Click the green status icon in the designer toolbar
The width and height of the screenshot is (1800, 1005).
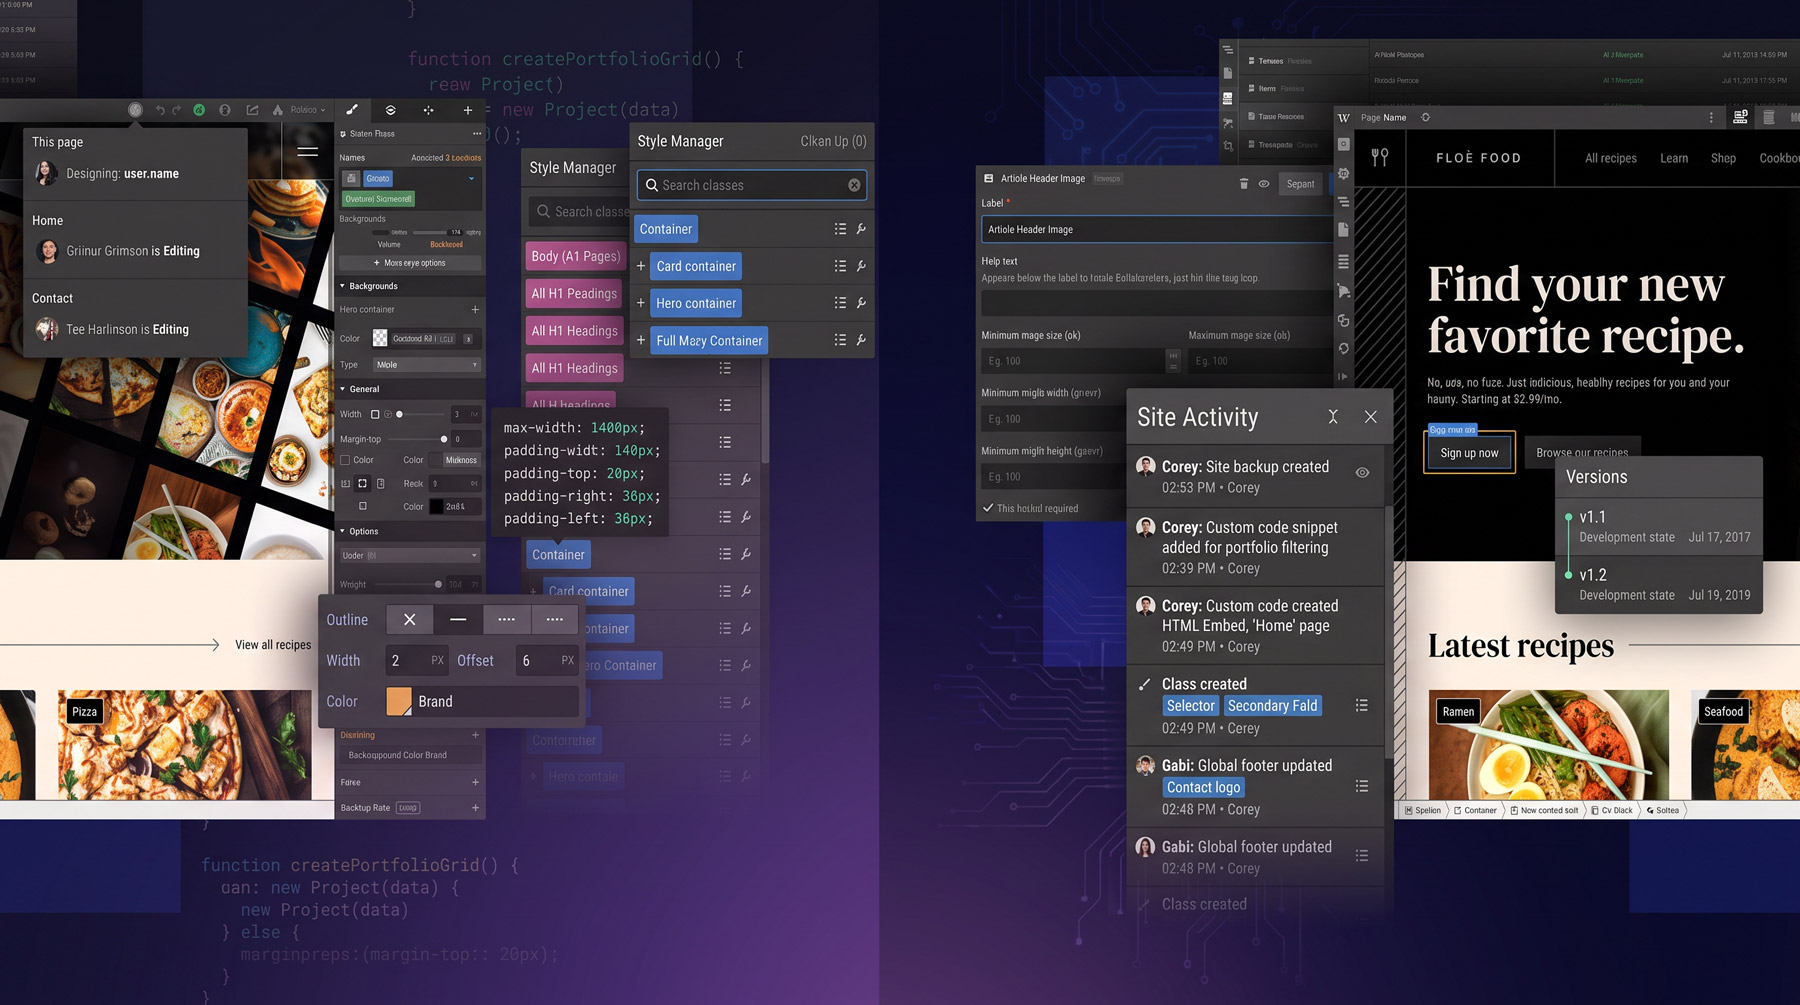click(x=199, y=110)
